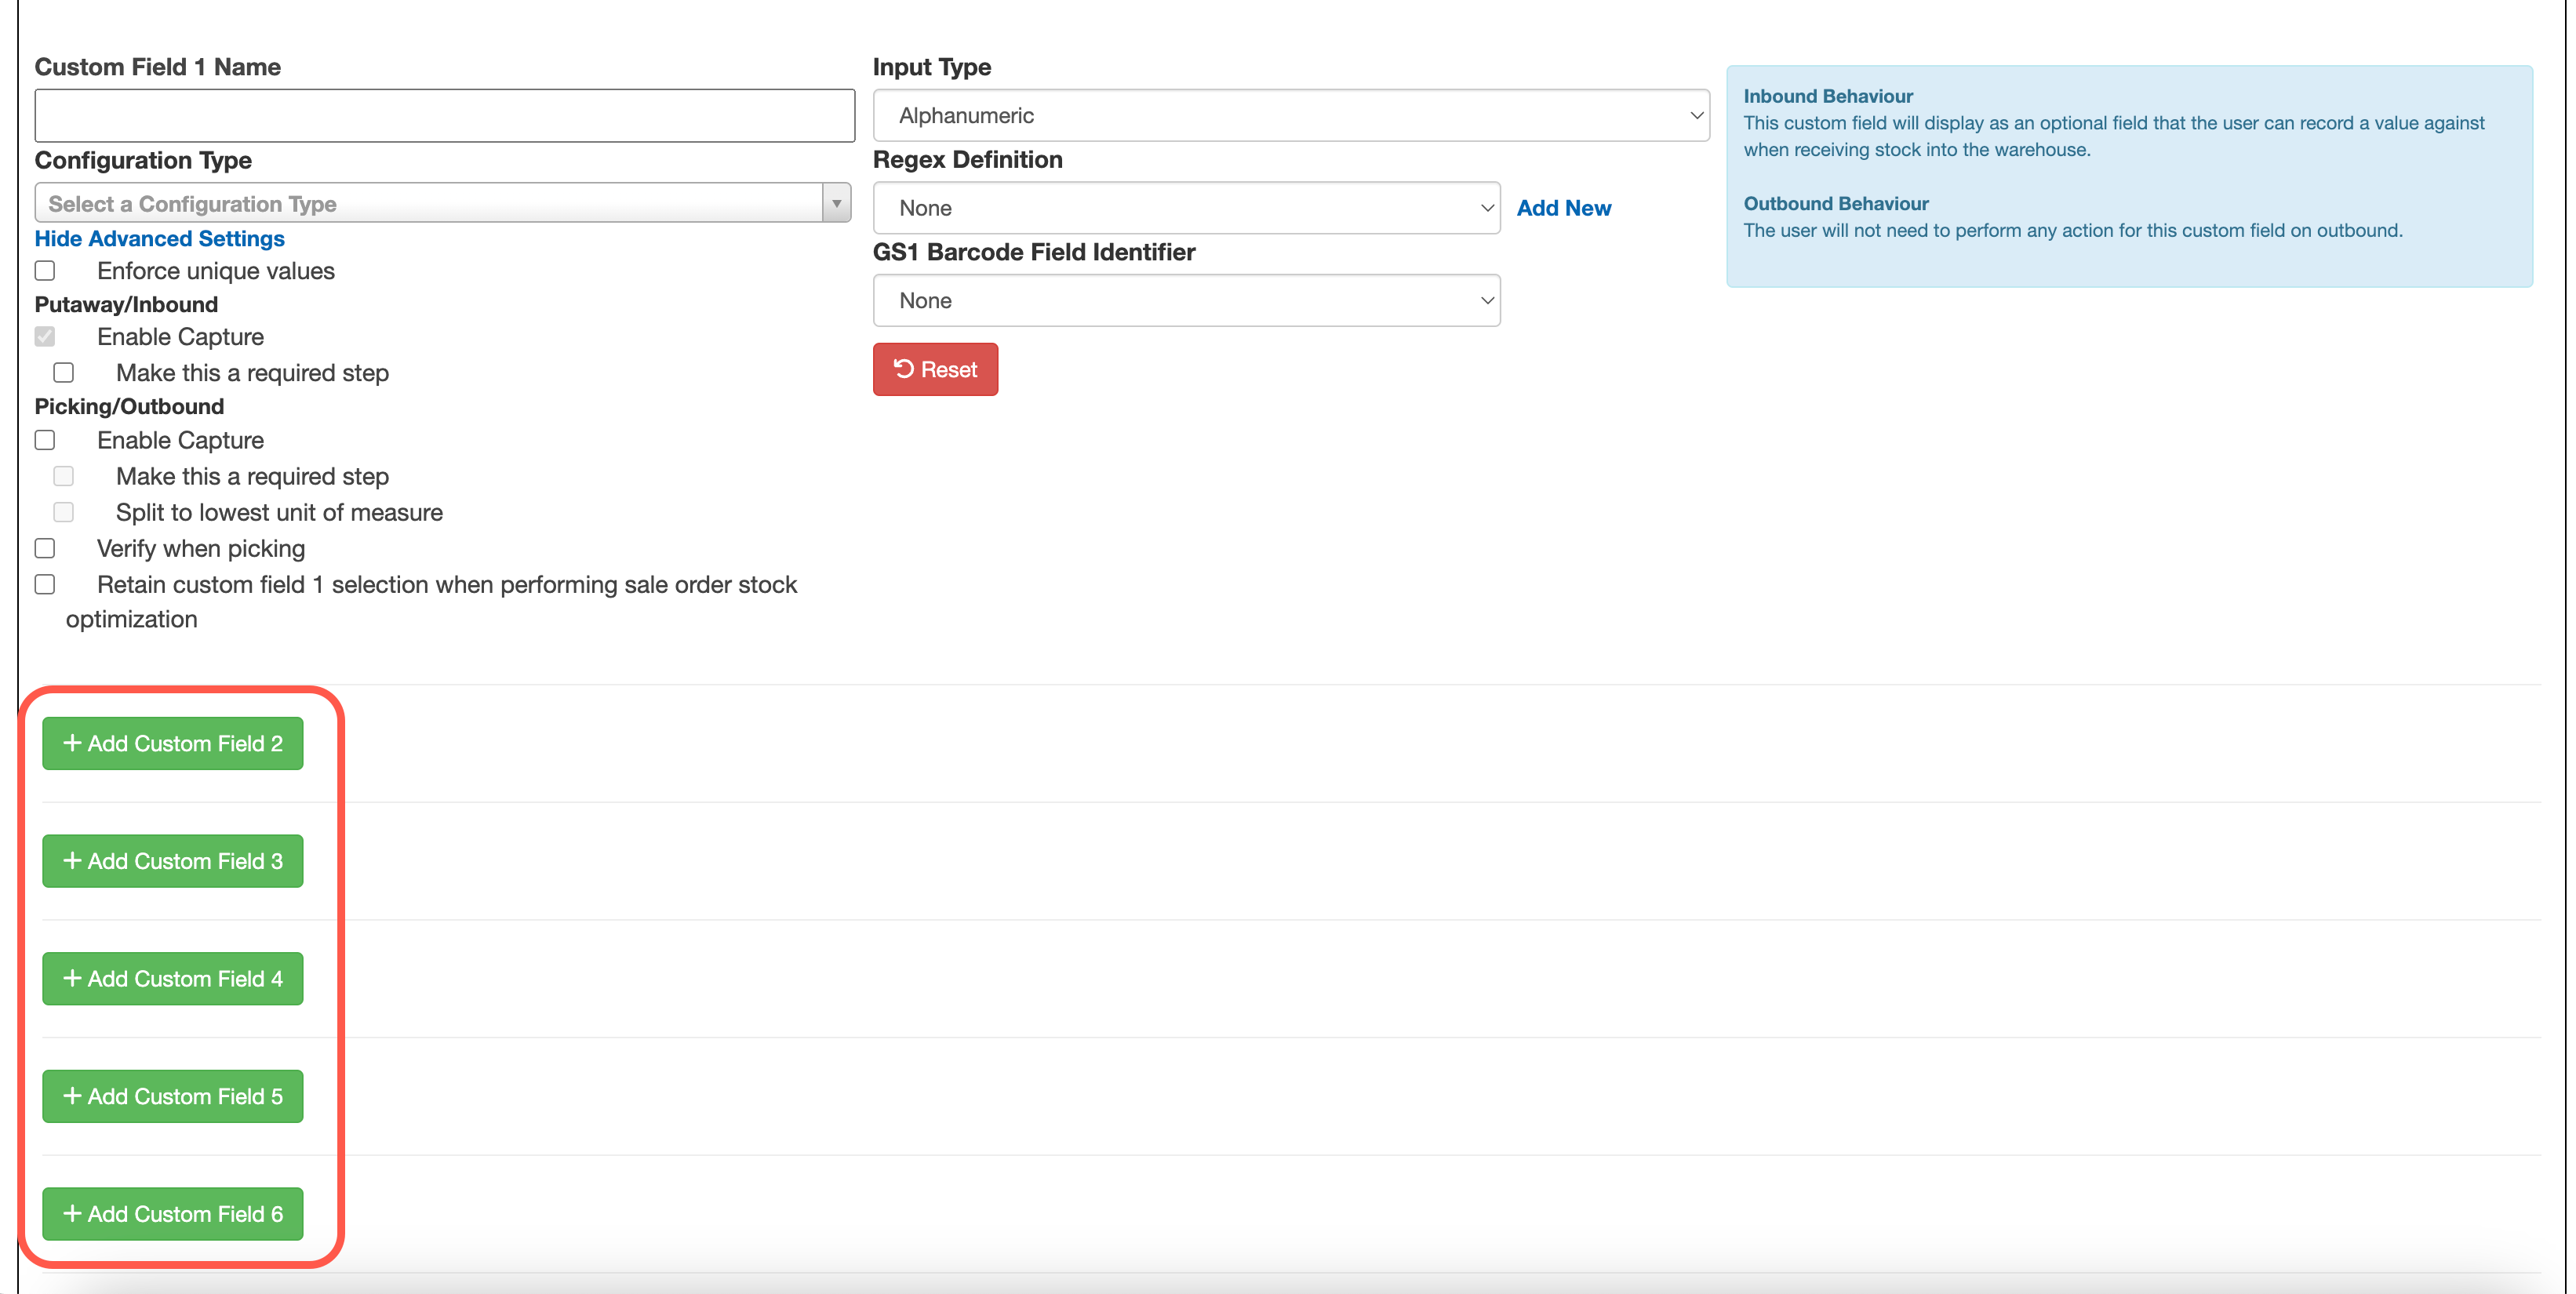Enable retaining custom field 1 selection
2576x1294 pixels.
tap(44, 584)
